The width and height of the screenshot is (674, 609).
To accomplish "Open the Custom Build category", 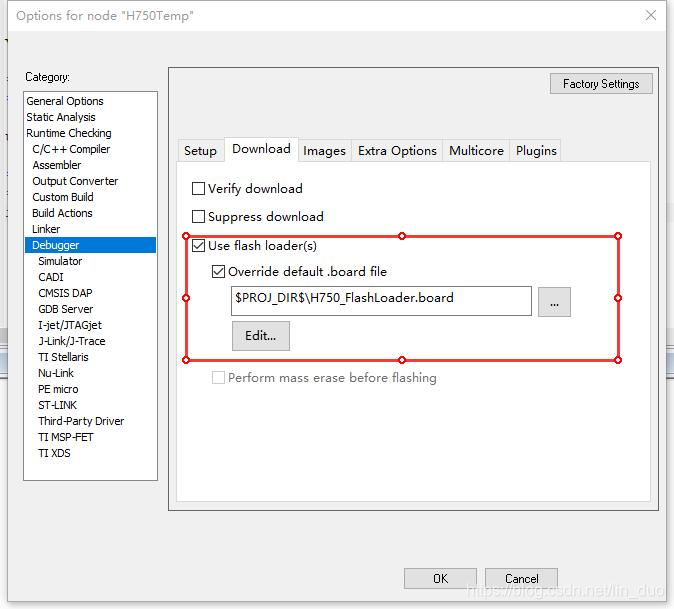I will pyautogui.click(x=90, y=197).
